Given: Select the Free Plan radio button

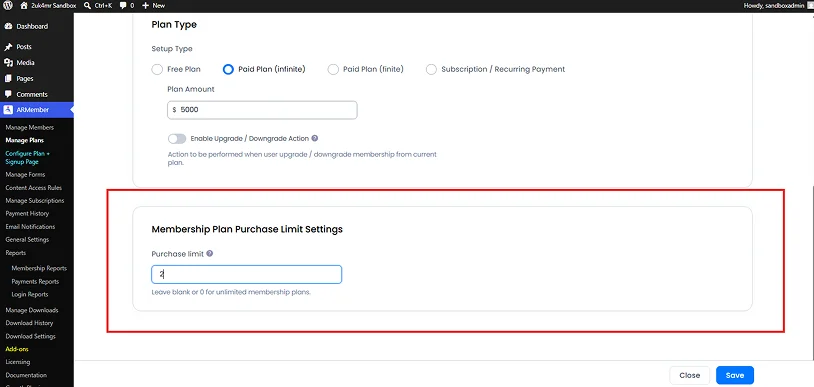Looking at the screenshot, I should click(157, 69).
